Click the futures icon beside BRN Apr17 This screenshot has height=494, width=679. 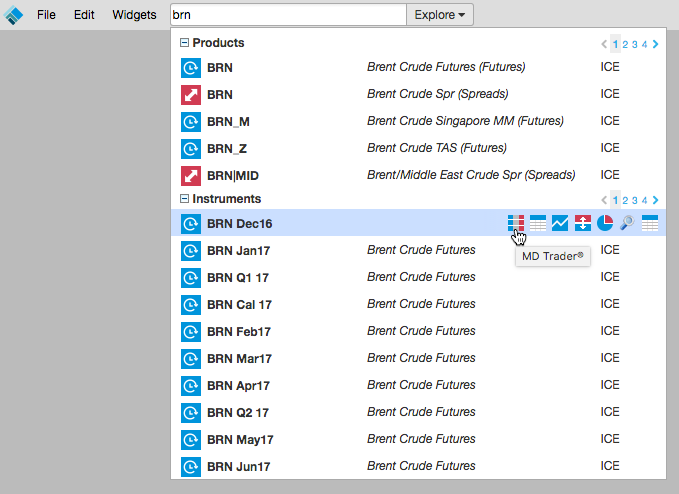pyautogui.click(x=191, y=386)
